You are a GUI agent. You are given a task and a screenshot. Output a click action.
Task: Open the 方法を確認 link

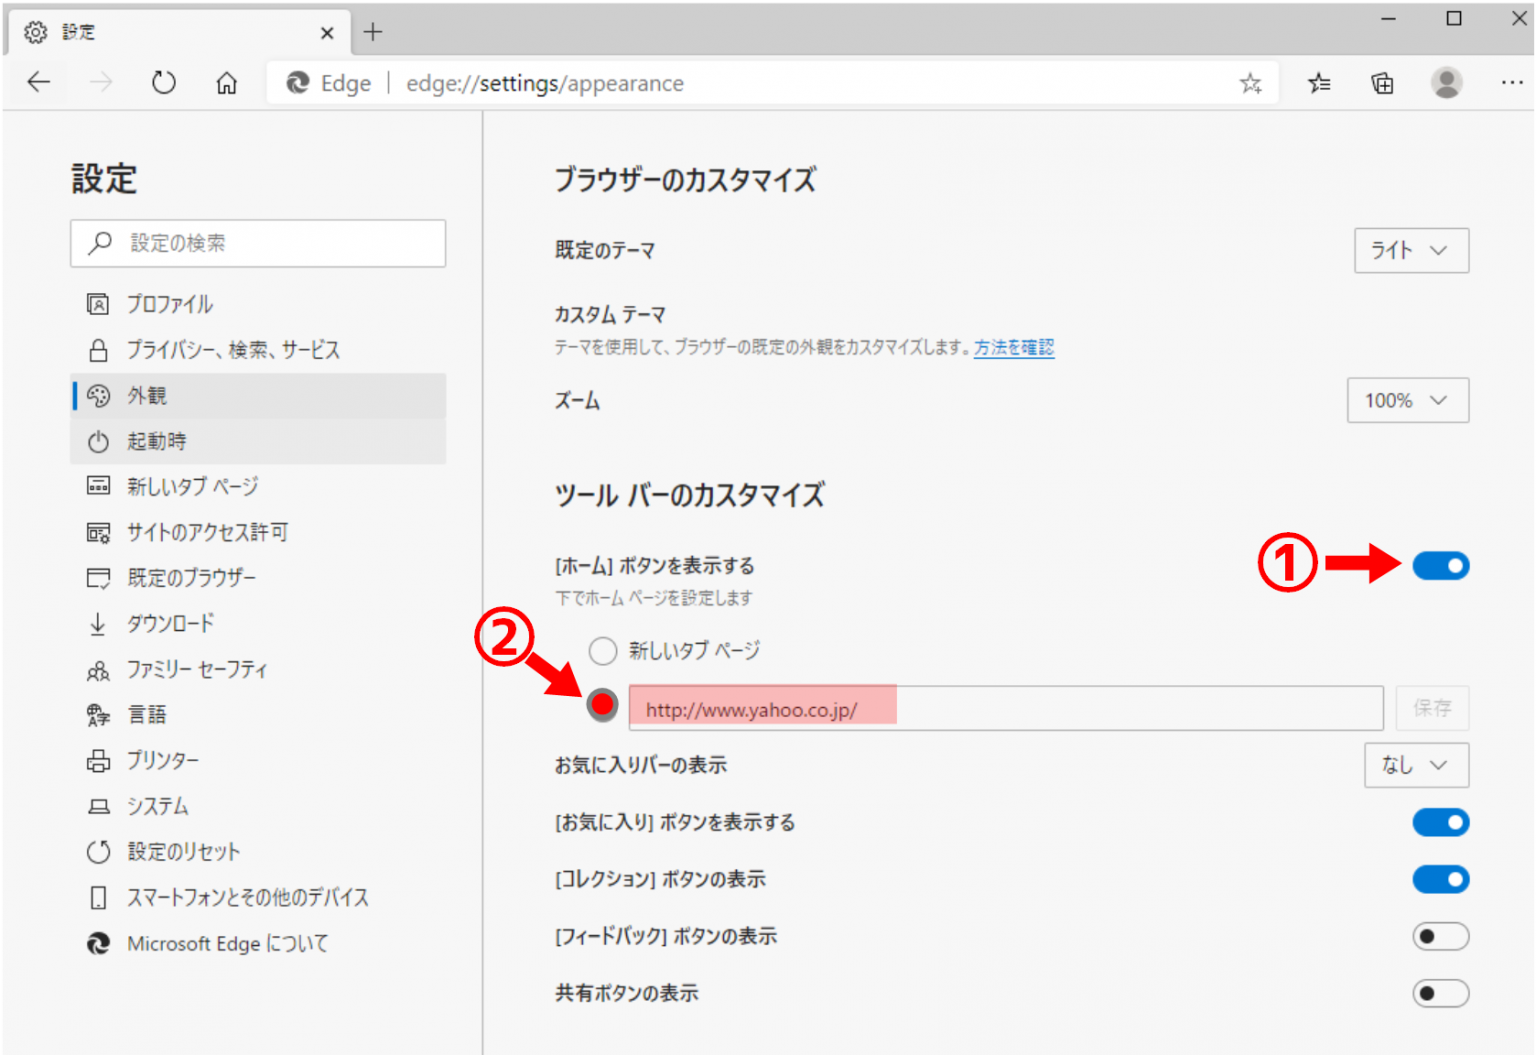click(x=1013, y=348)
